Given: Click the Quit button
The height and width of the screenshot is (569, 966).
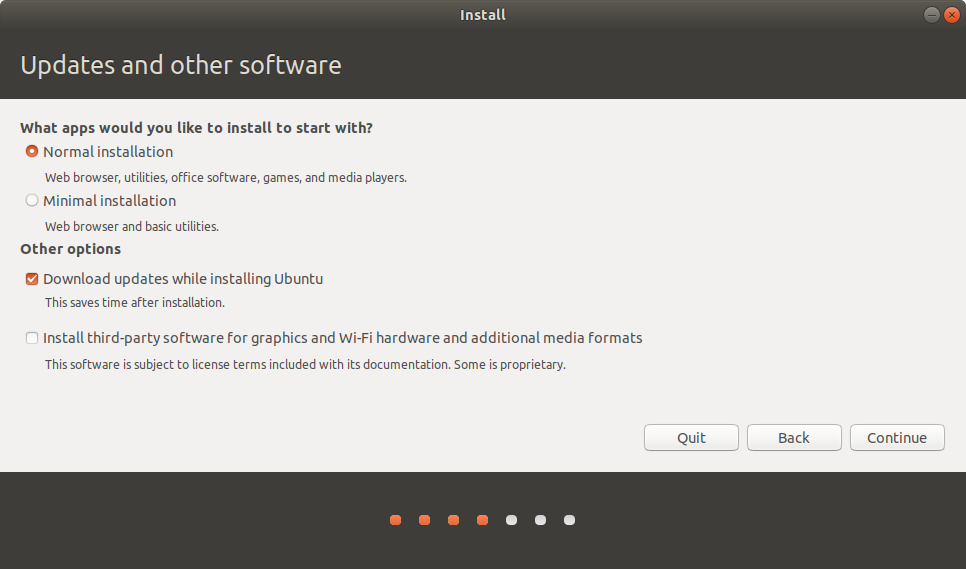Looking at the screenshot, I should (691, 437).
